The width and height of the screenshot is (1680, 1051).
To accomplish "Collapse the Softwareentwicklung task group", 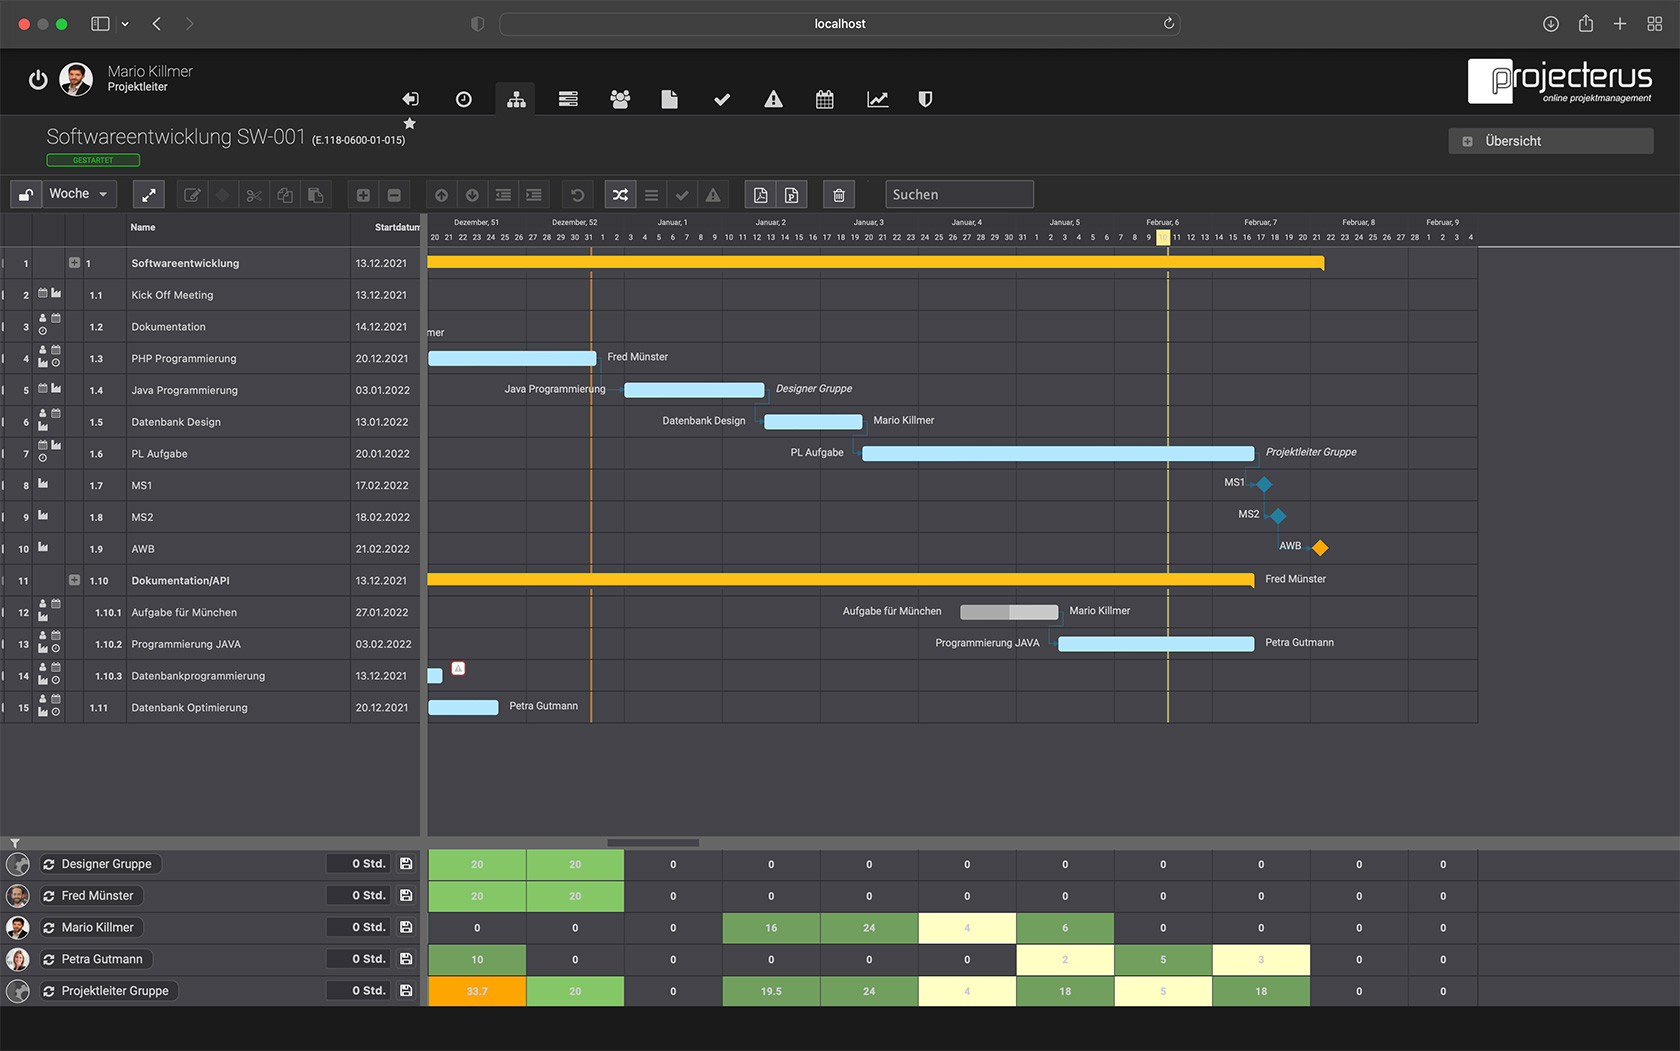I will pos(74,263).
